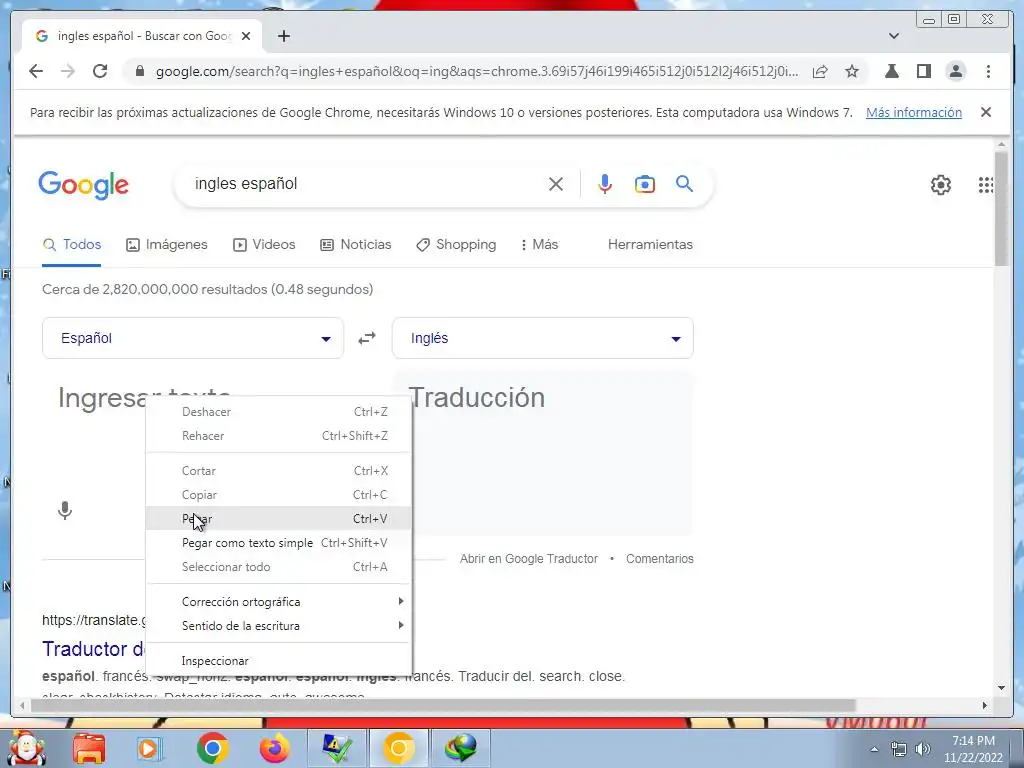Toggle the browser side panel
This screenshot has width=1024, height=768.
coord(923,71)
